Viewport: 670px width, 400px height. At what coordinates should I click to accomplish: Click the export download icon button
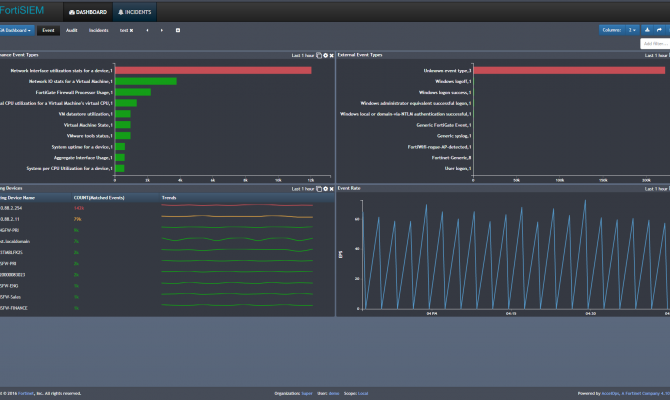pyautogui.click(x=647, y=30)
